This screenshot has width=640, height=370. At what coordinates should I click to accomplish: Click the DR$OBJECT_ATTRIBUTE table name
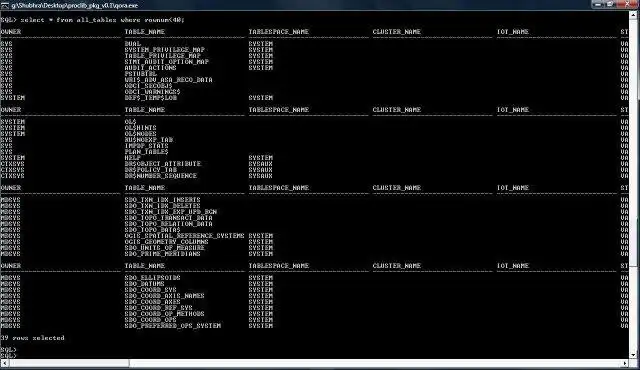pos(163,164)
